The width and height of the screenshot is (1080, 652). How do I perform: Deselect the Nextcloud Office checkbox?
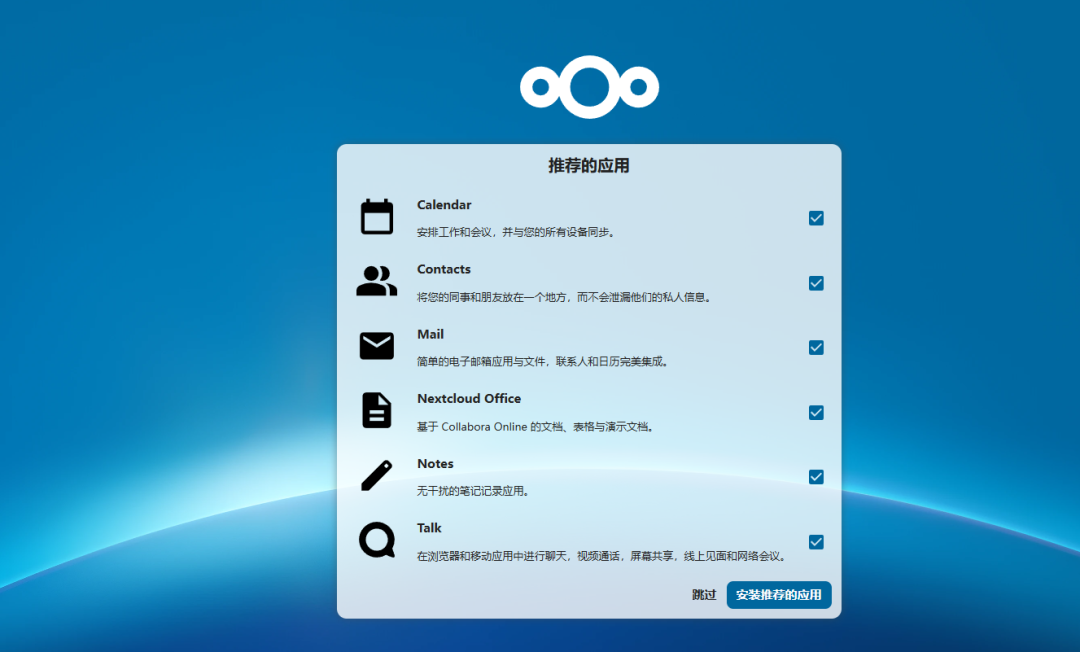(816, 412)
